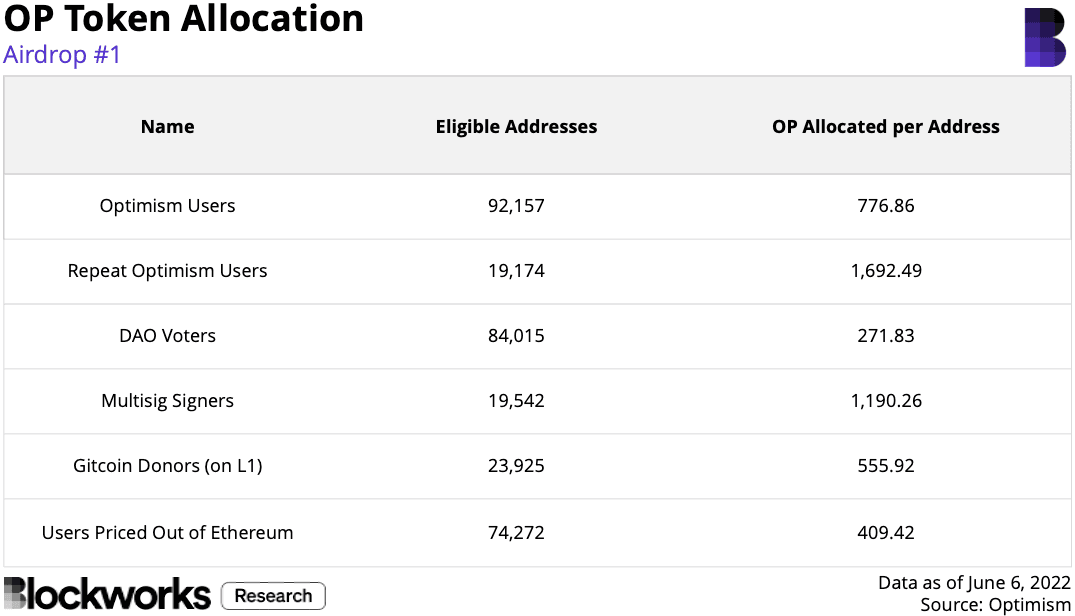This screenshot has width=1075, height=616.
Task: Click the 92,157 eligible addresses cell
Action: point(516,206)
